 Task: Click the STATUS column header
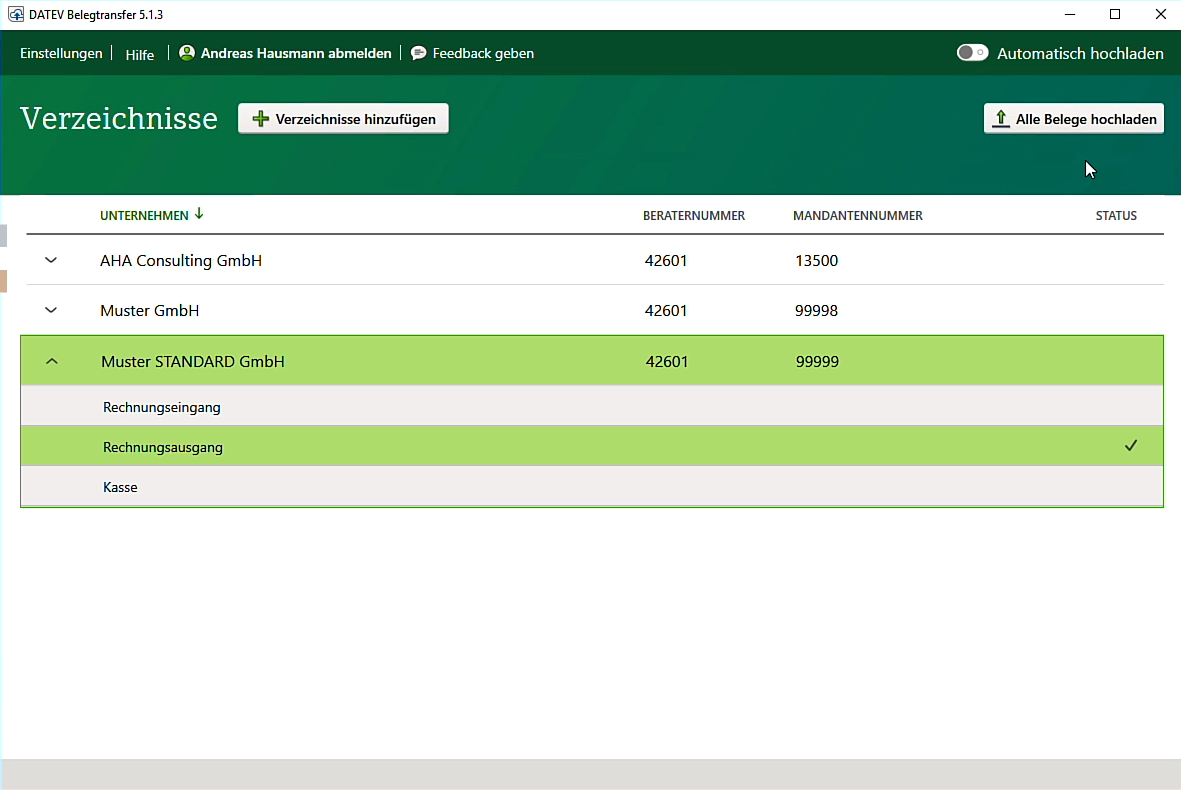point(1115,215)
